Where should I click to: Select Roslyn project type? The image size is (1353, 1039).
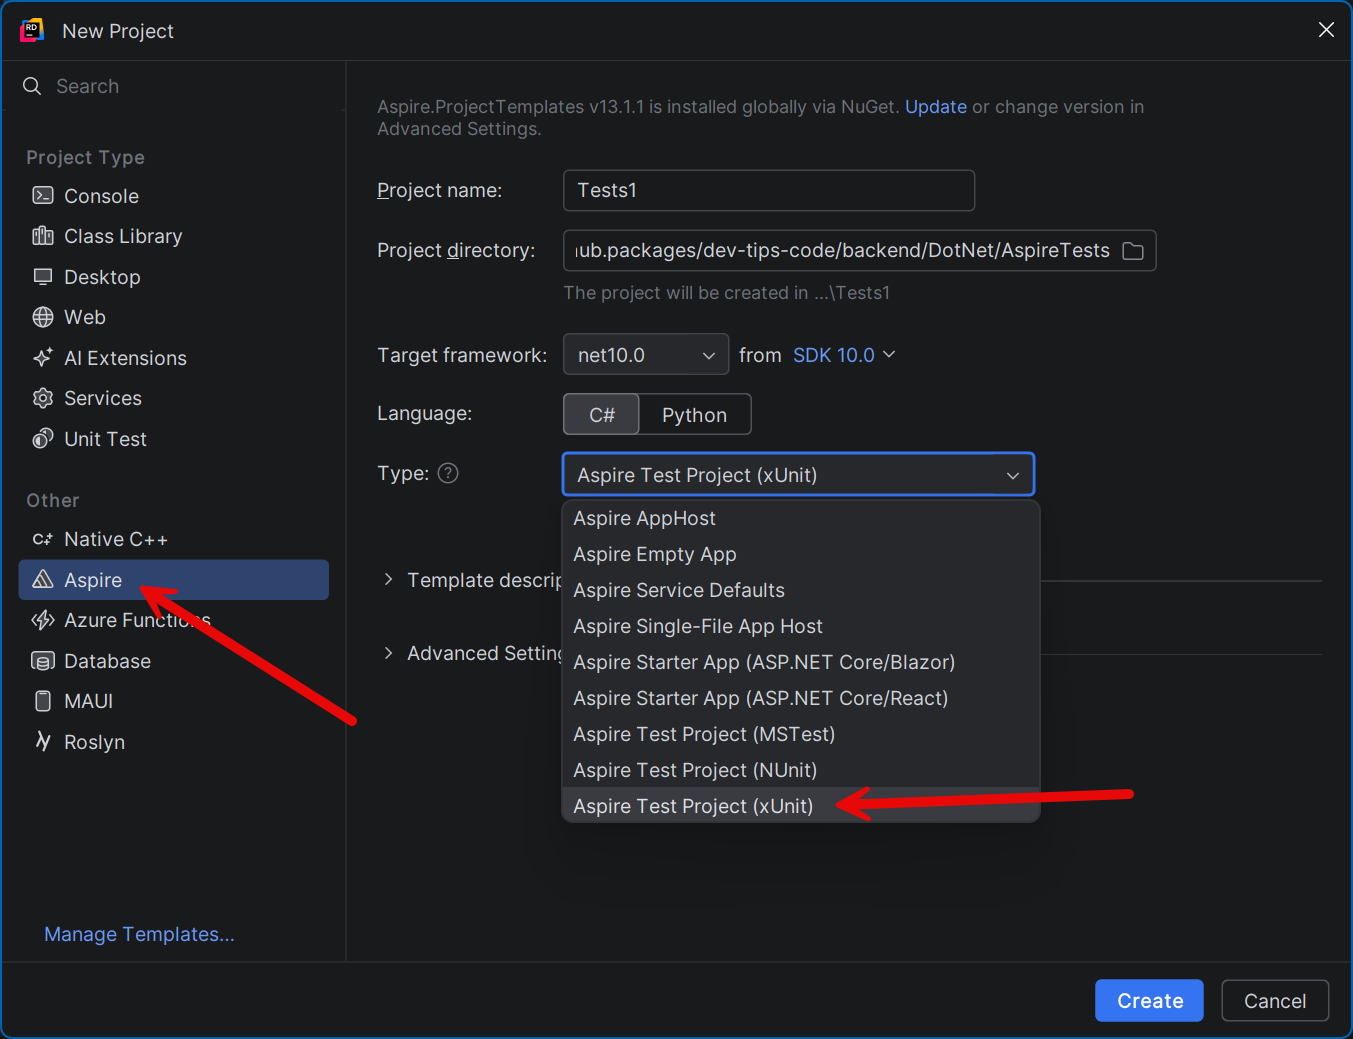pyautogui.click(x=174, y=742)
